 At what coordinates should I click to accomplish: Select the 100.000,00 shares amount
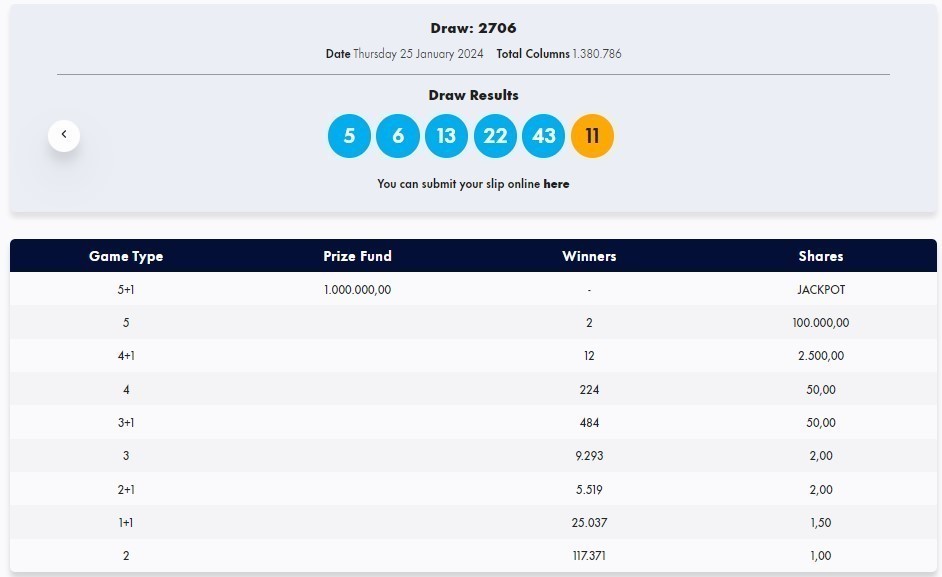point(820,323)
